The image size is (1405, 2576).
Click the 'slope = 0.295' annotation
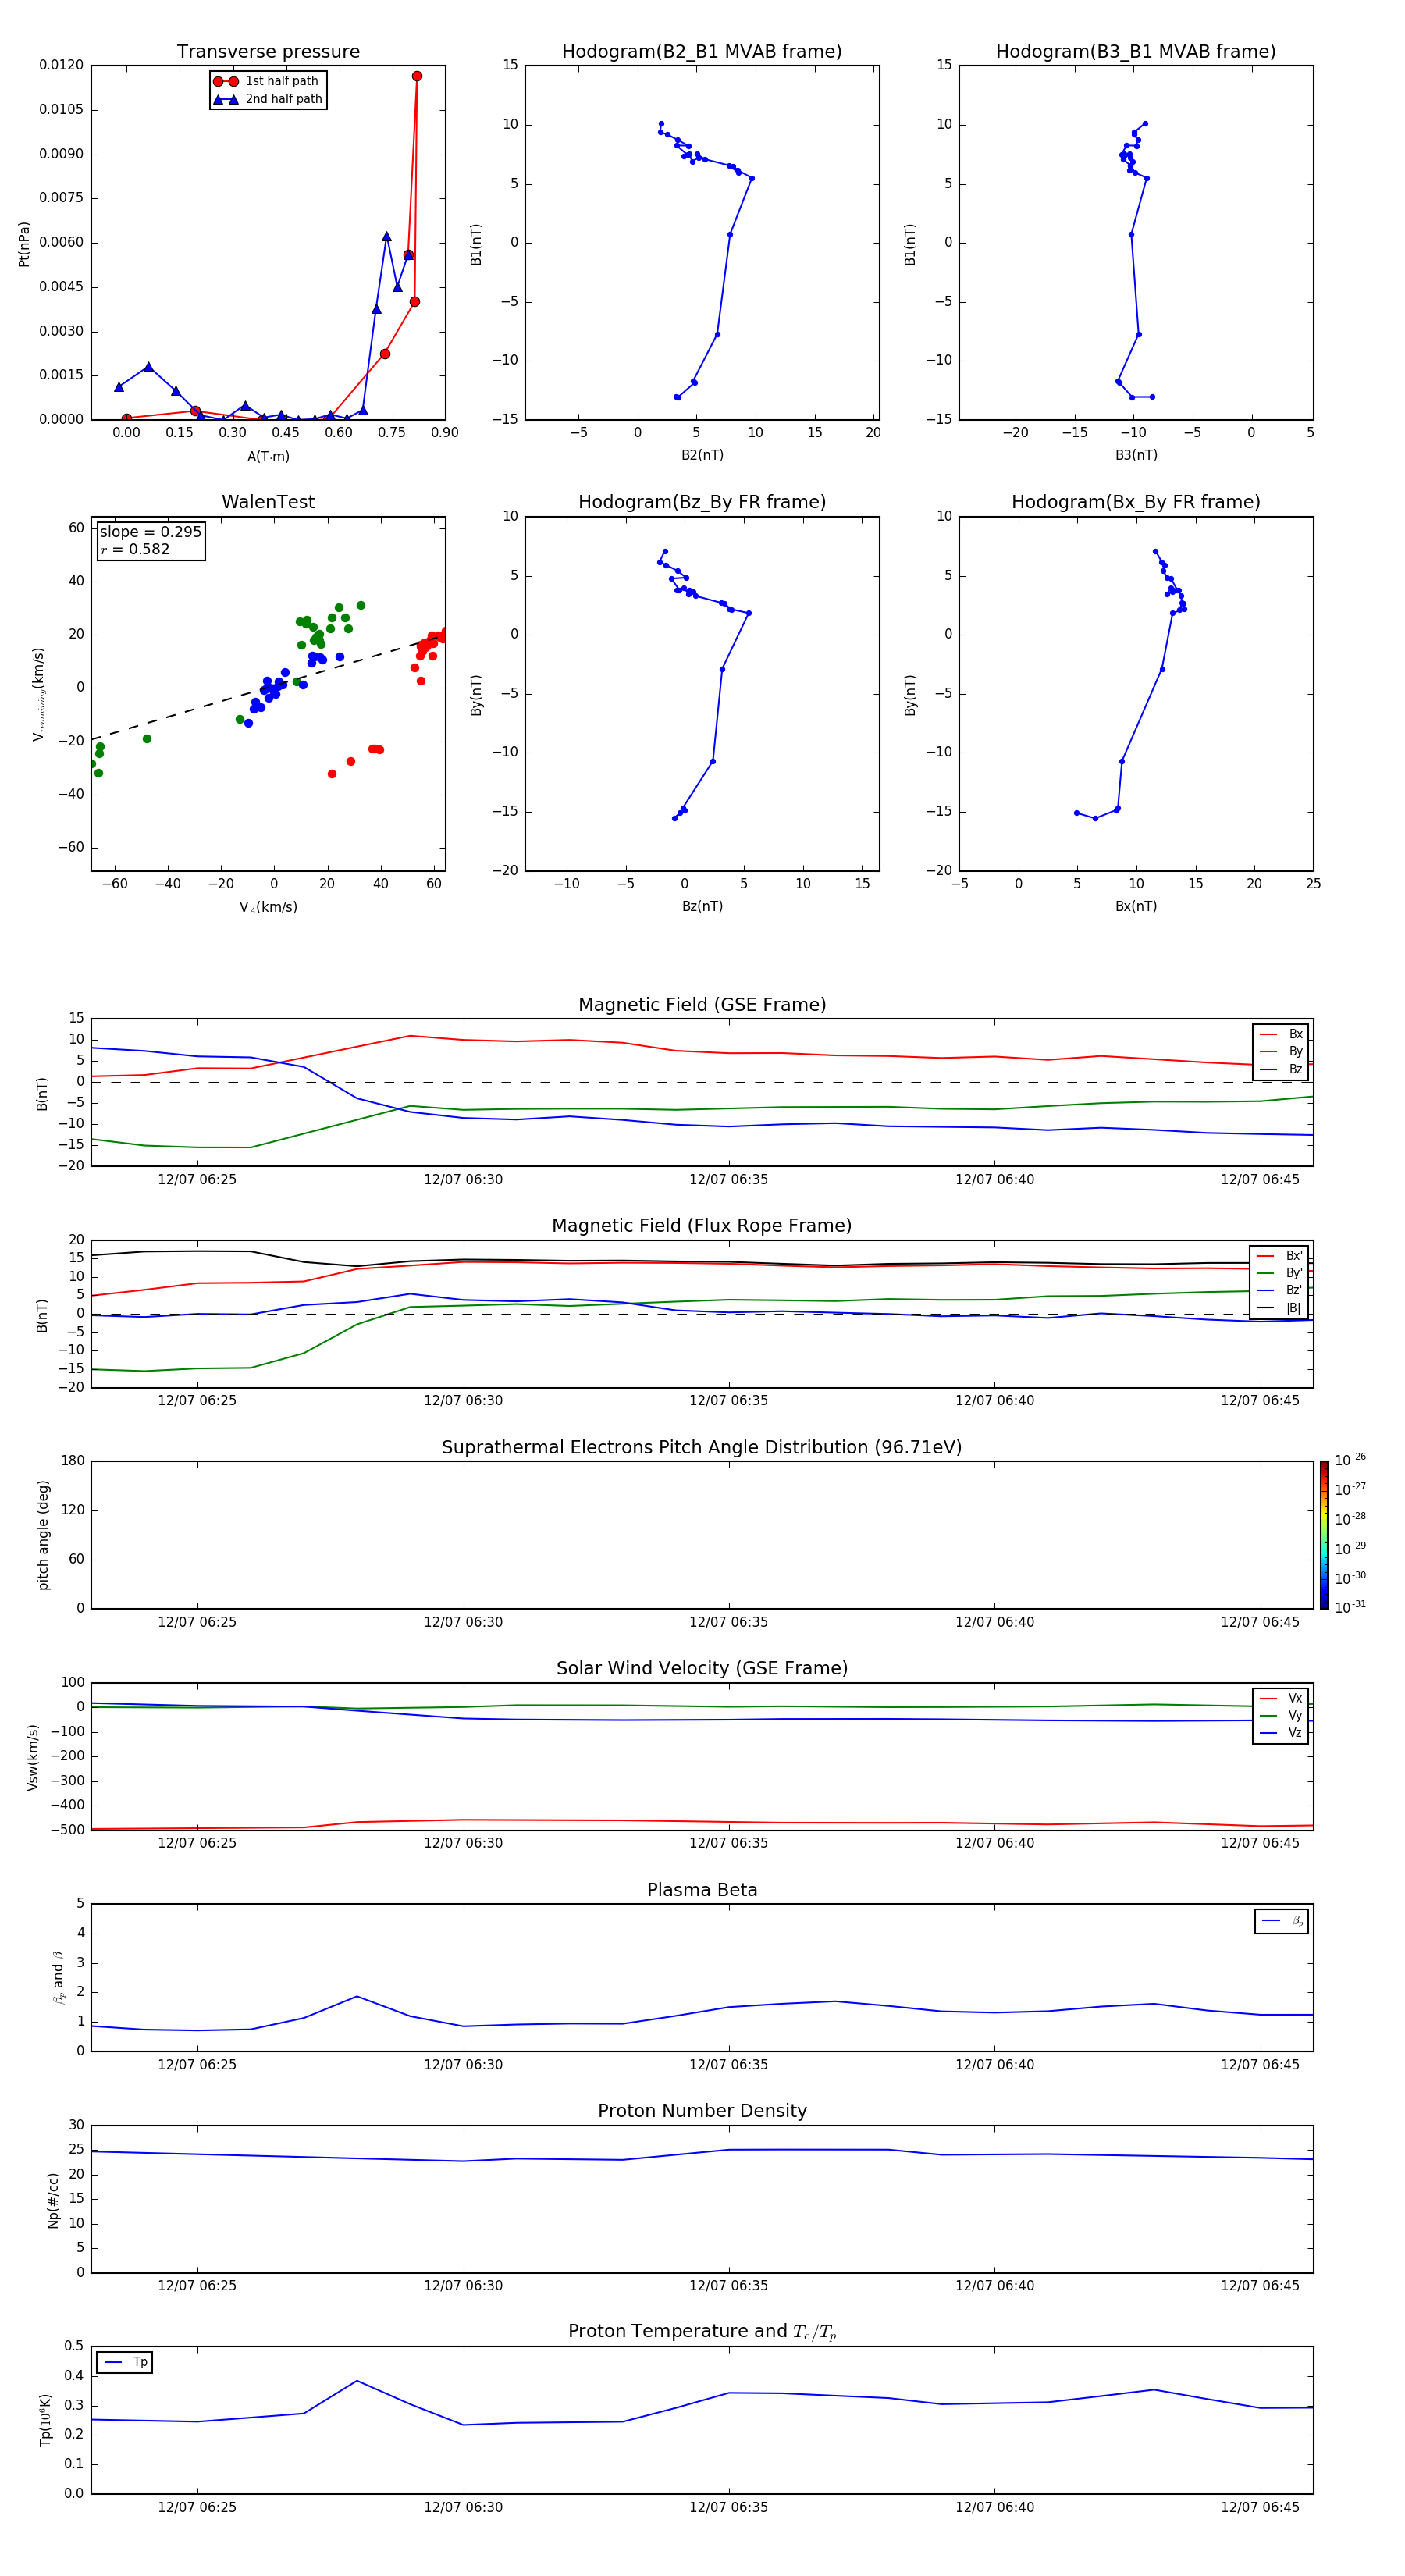150,532
